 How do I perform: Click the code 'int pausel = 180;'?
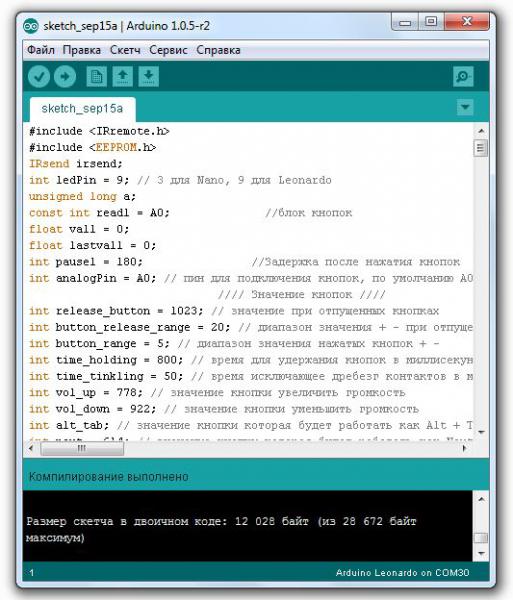[x=86, y=262]
